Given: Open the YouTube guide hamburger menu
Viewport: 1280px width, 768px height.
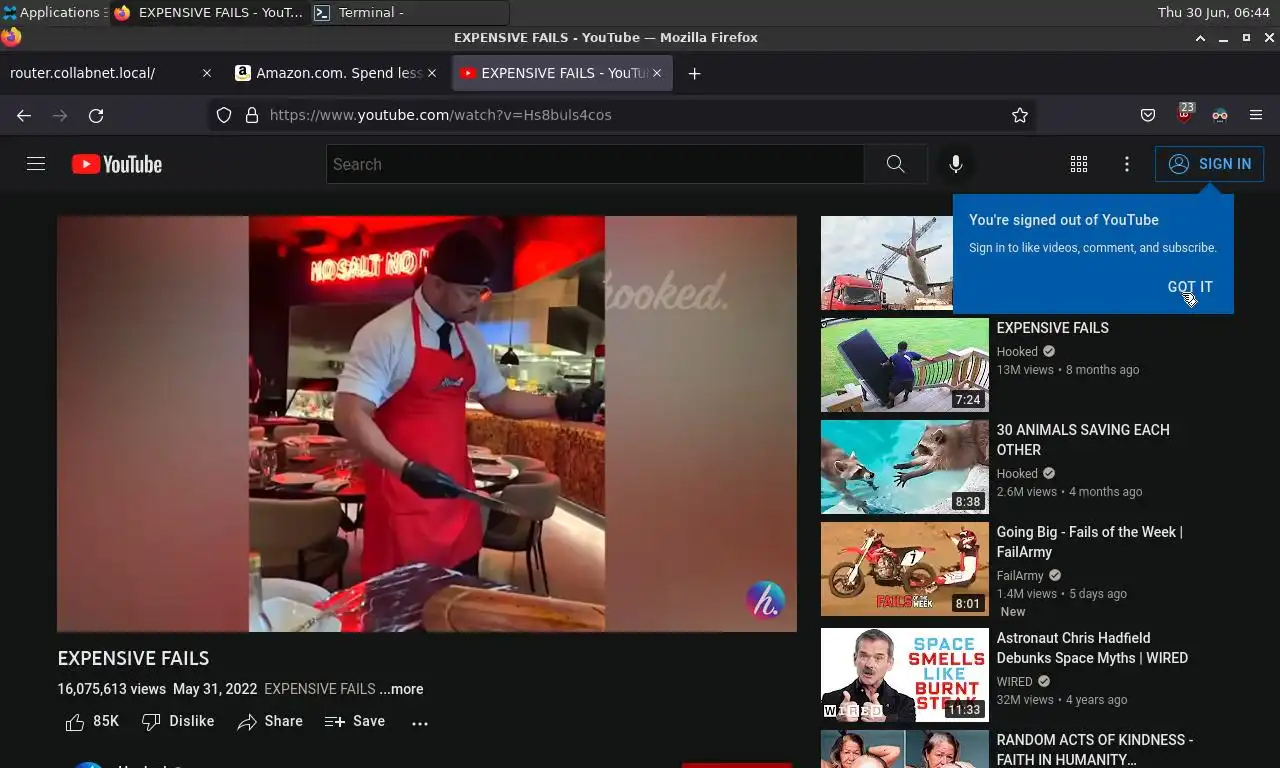Looking at the screenshot, I should (36, 164).
